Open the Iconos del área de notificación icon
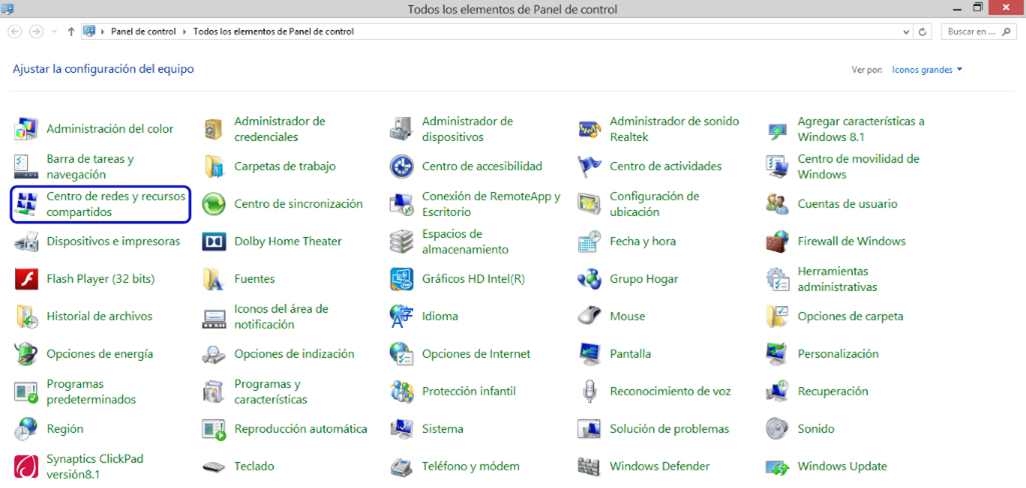Viewport: 1026px width, 488px height. pos(213,317)
